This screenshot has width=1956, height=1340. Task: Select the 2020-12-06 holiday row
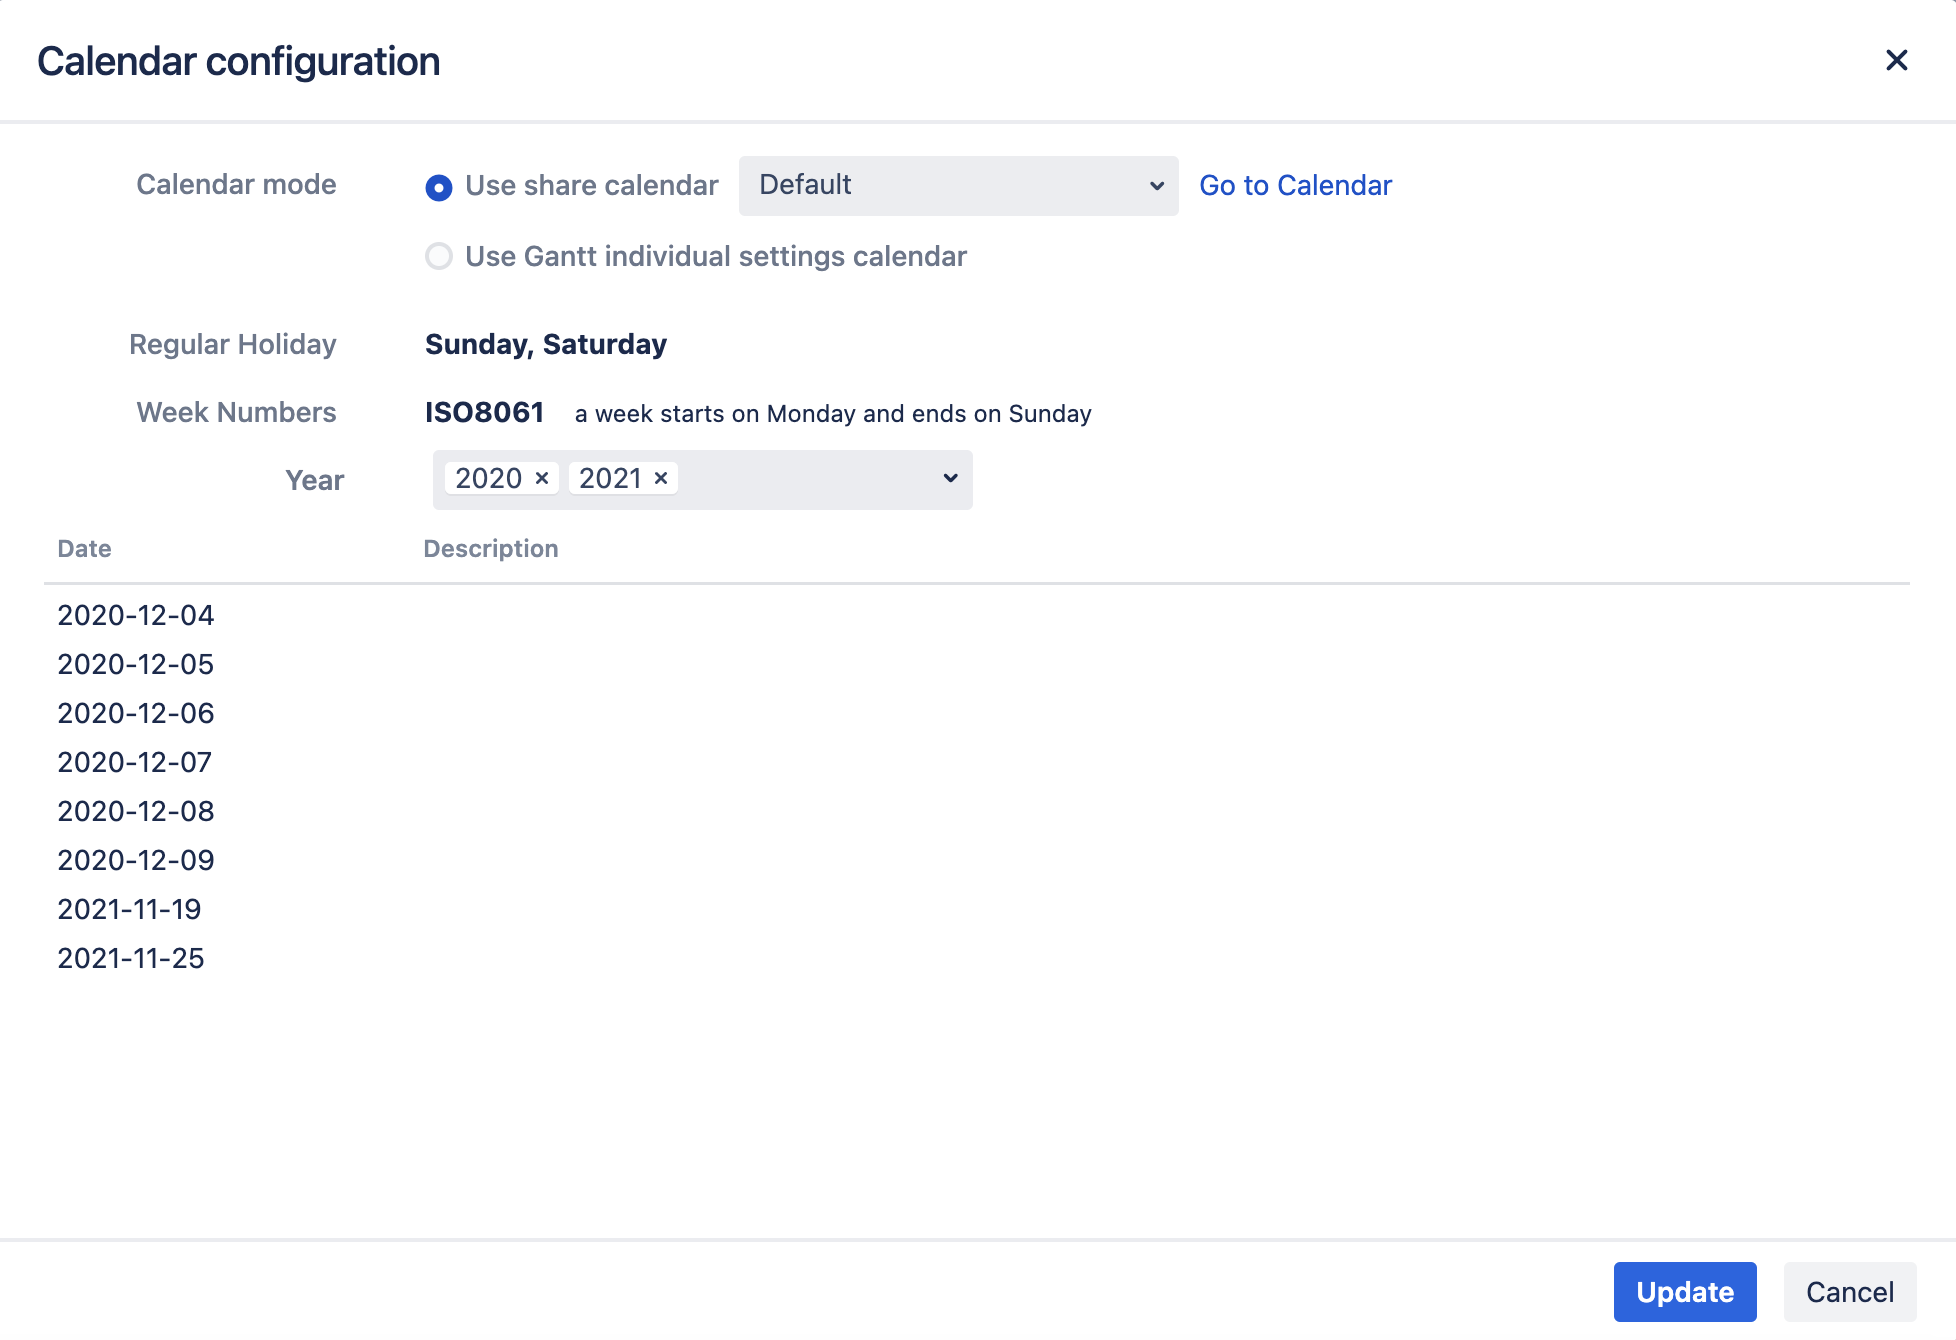click(136, 714)
